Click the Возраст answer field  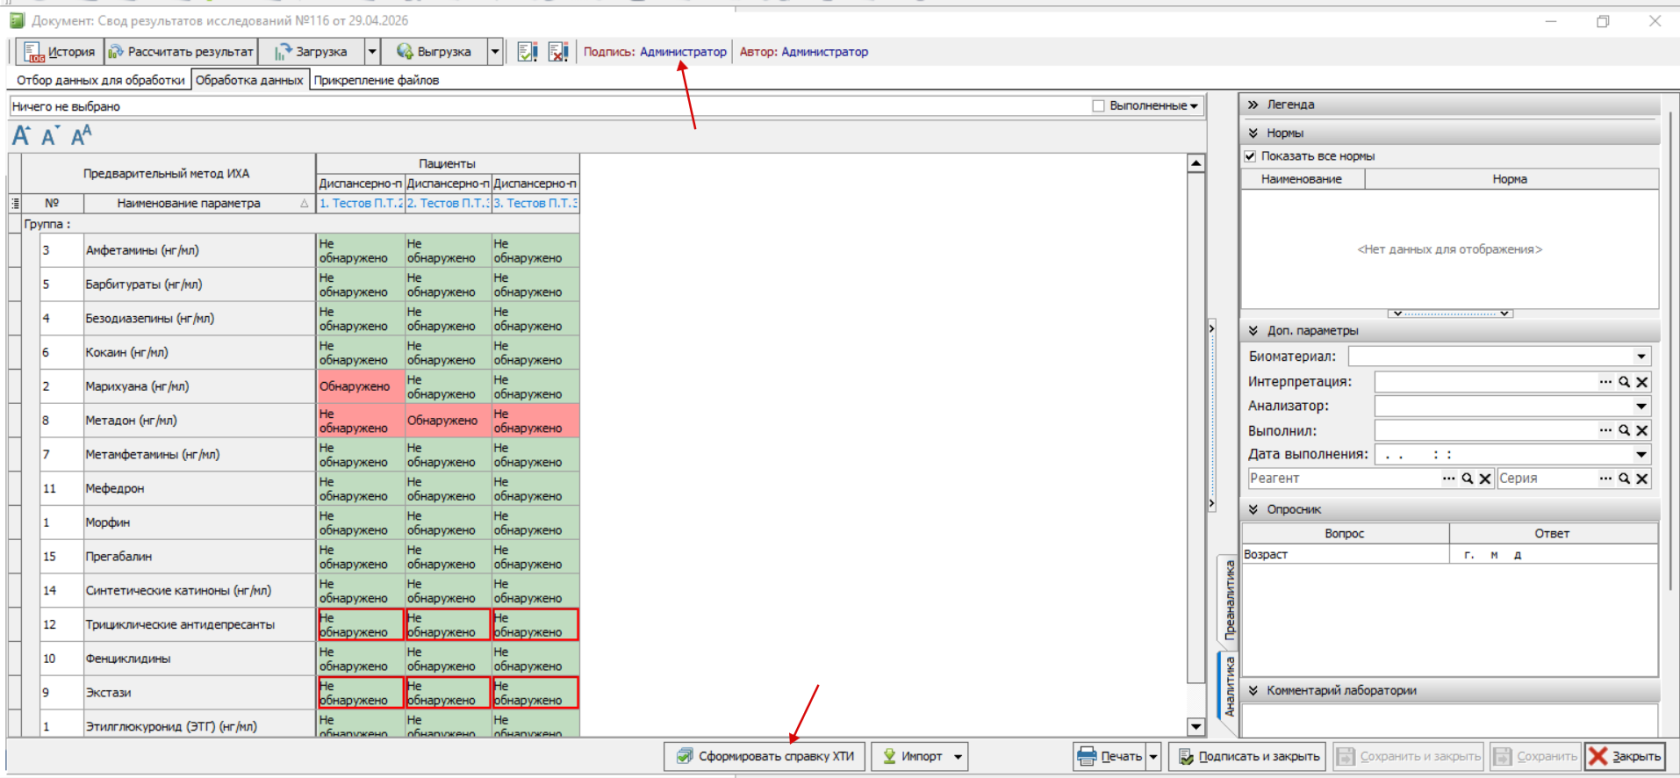coord(1553,555)
